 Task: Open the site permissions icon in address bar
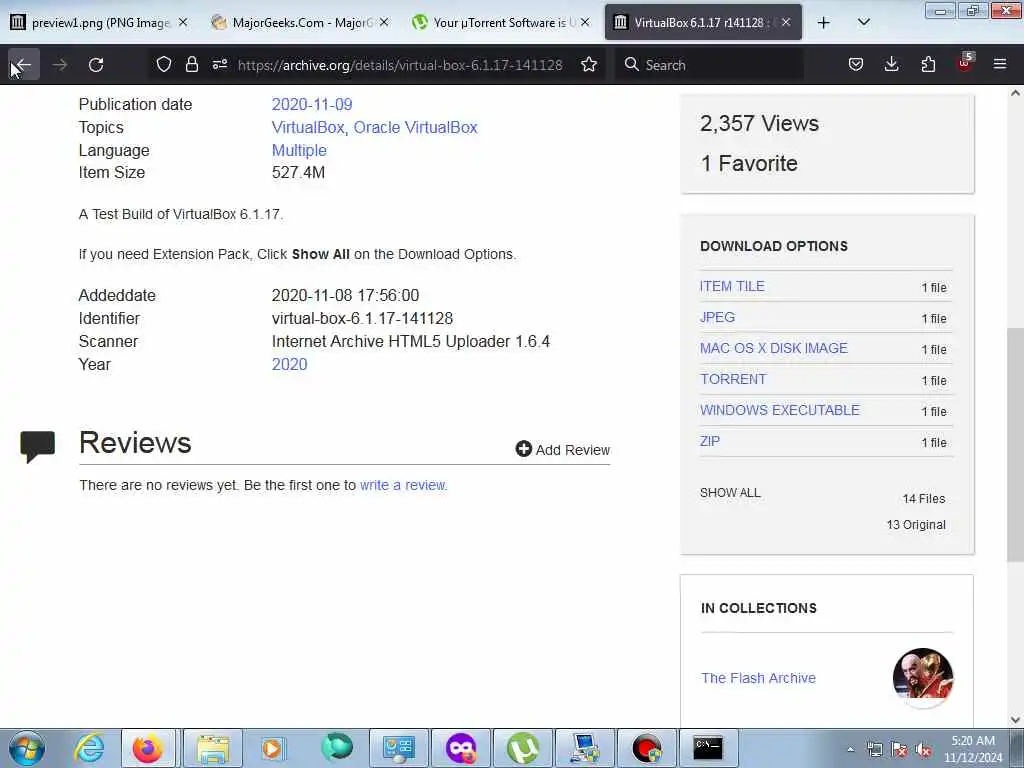219,64
